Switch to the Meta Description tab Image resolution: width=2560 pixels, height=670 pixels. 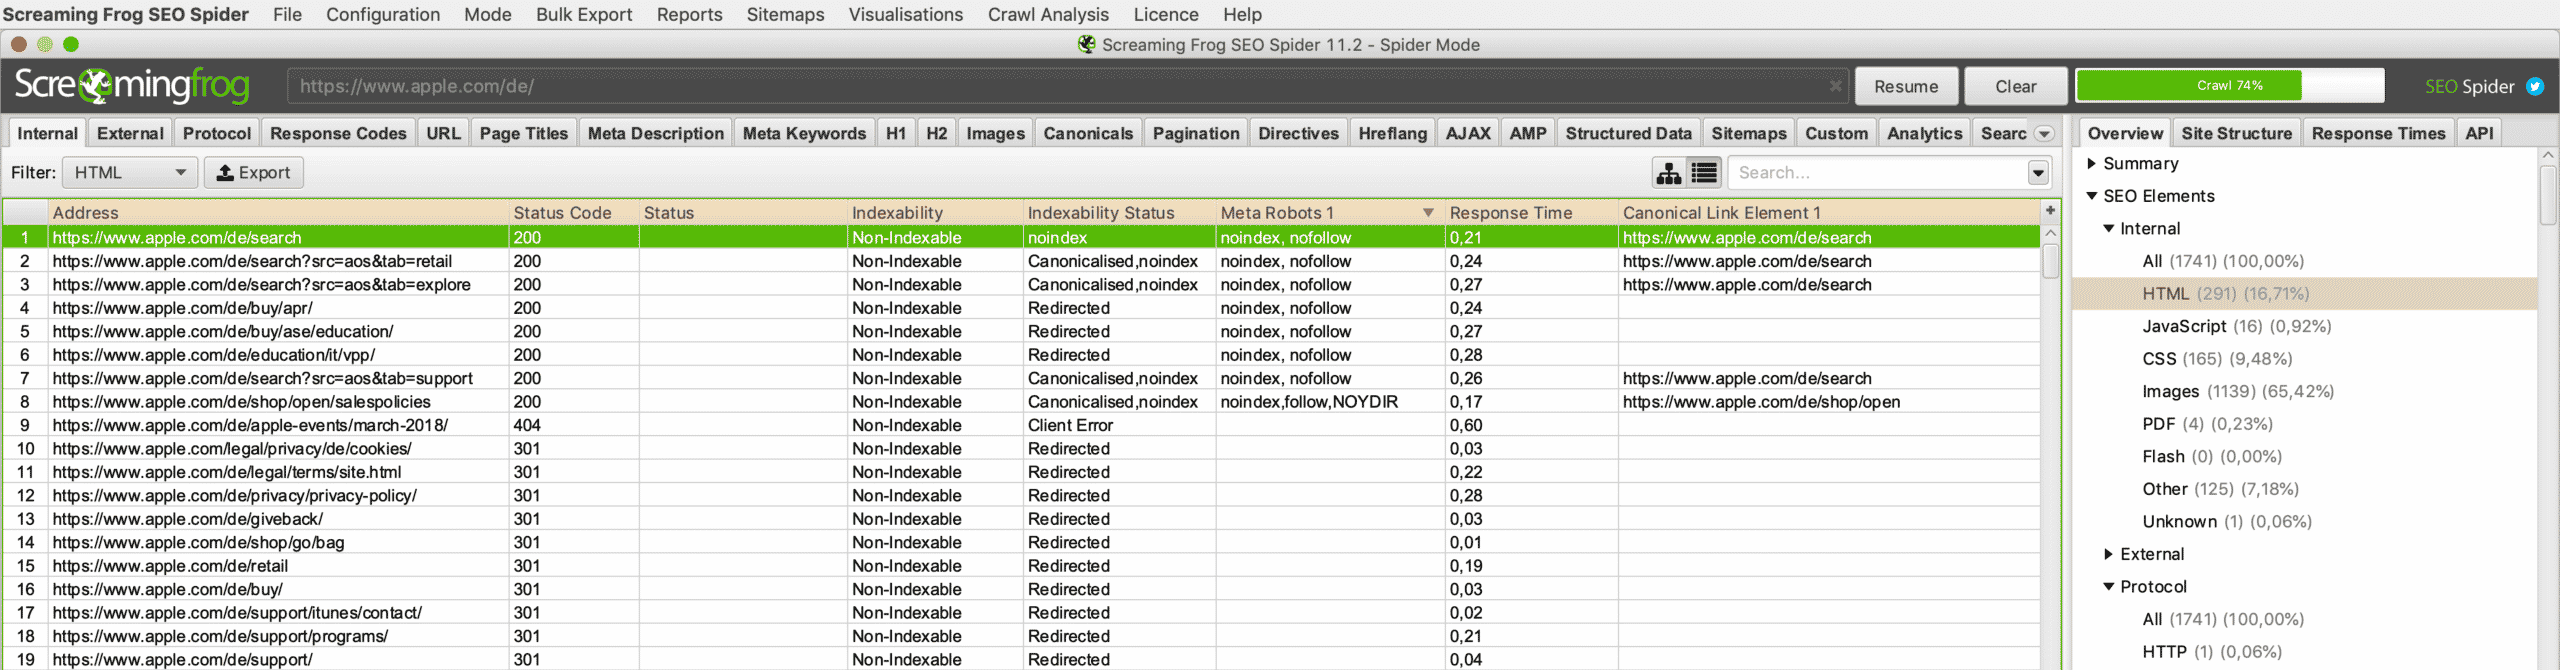point(656,134)
